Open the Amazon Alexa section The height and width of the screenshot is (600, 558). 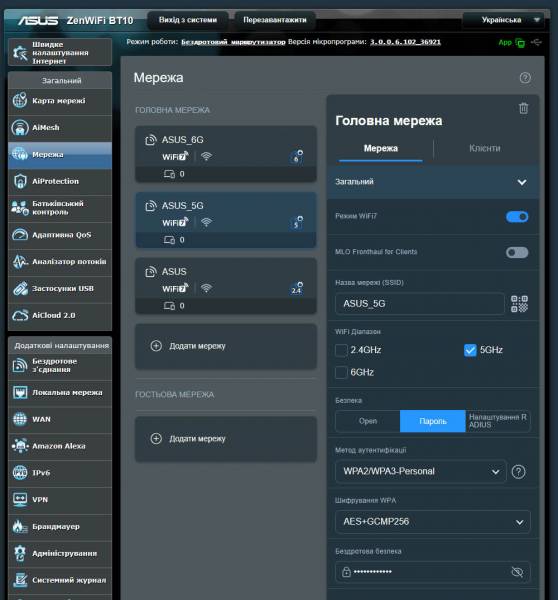tap(60, 446)
